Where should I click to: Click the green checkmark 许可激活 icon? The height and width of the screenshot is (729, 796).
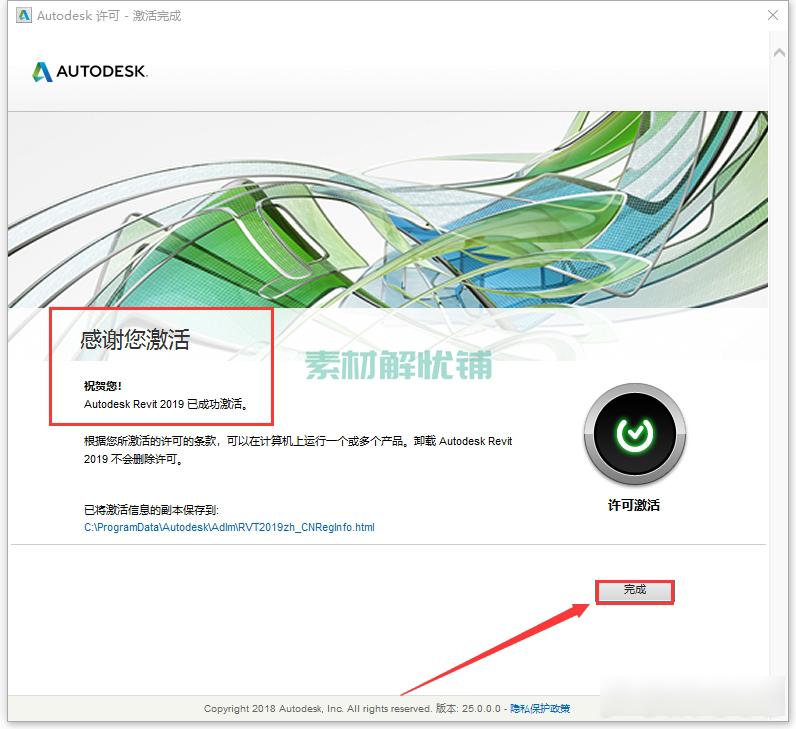click(635, 434)
